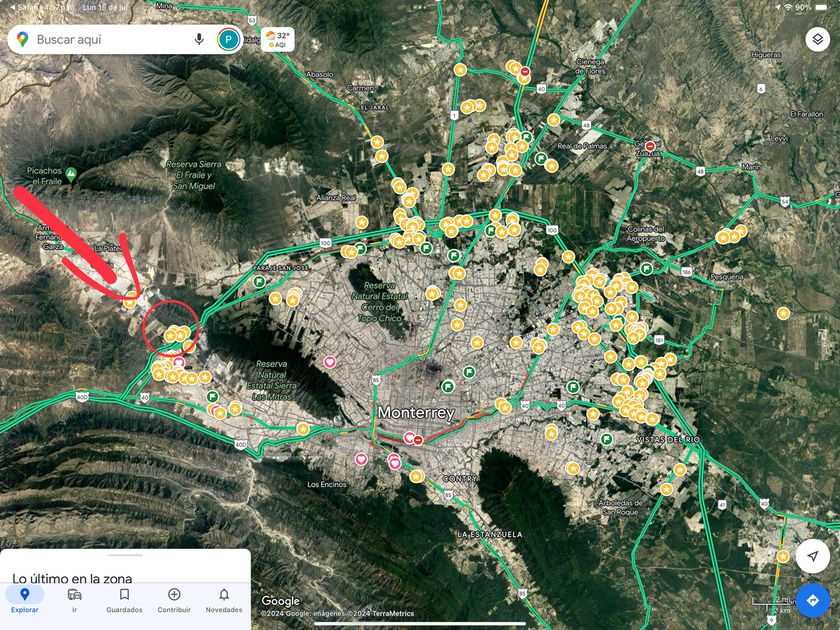Center map on my location arrow
The image size is (840, 630).
click(x=813, y=556)
